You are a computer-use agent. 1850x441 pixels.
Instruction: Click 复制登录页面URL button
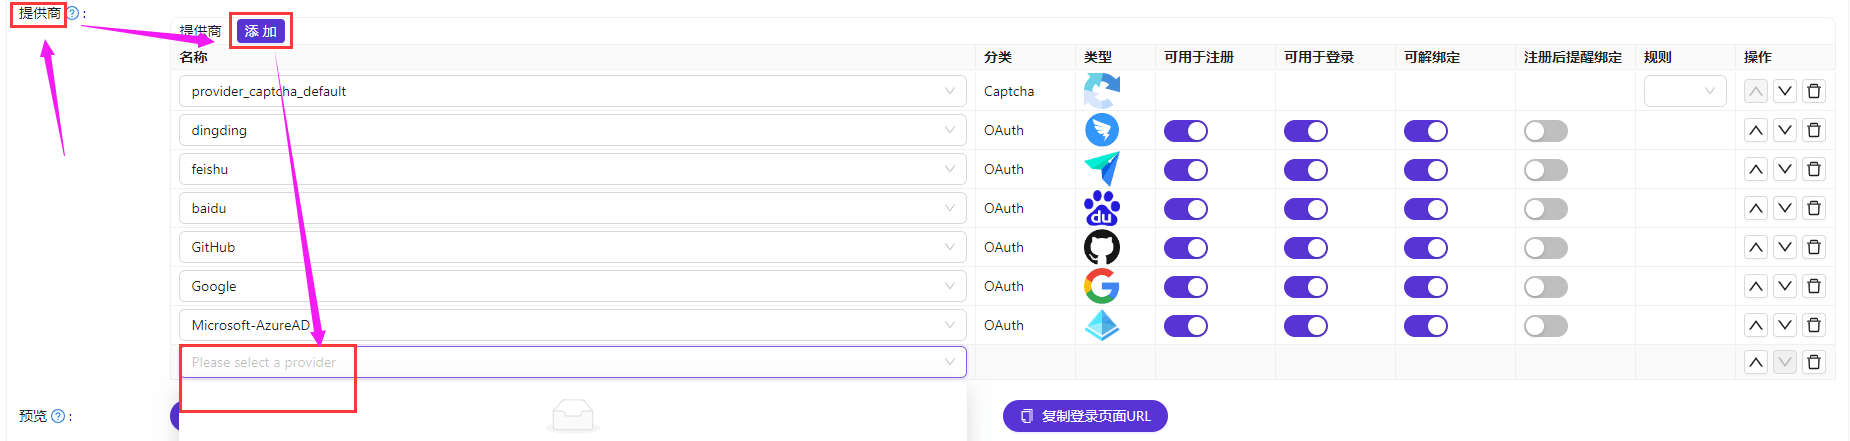[1085, 416]
